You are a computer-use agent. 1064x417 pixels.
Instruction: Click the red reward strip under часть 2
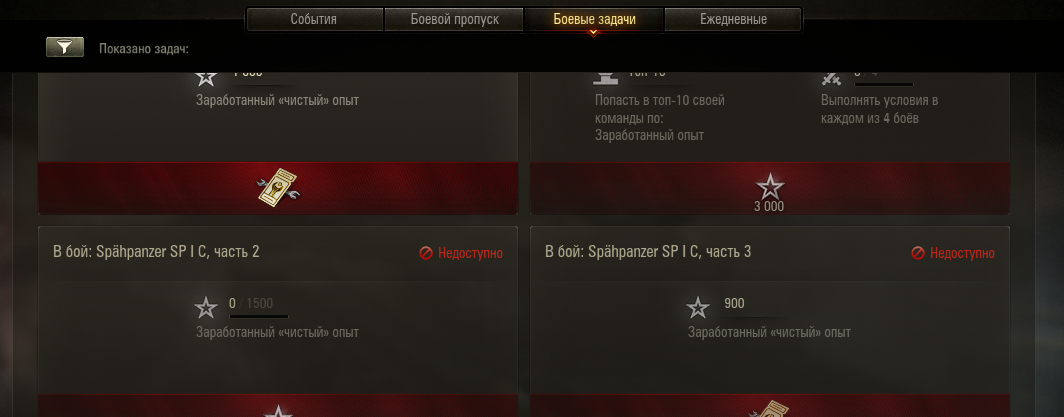278,405
